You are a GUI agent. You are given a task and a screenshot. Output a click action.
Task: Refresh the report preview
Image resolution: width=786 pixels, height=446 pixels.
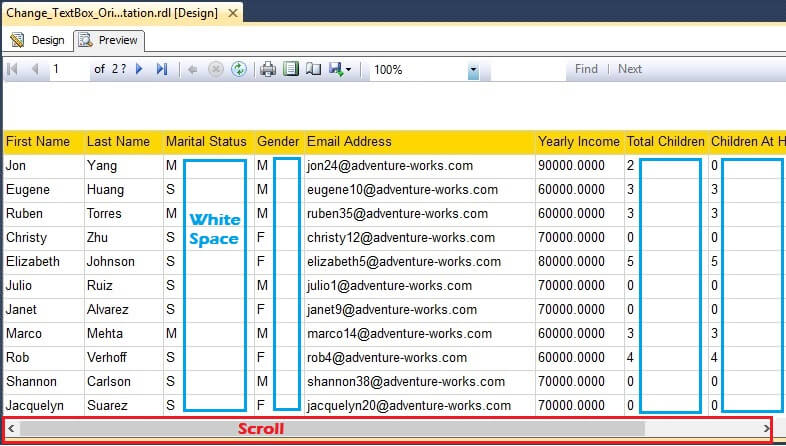click(239, 69)
